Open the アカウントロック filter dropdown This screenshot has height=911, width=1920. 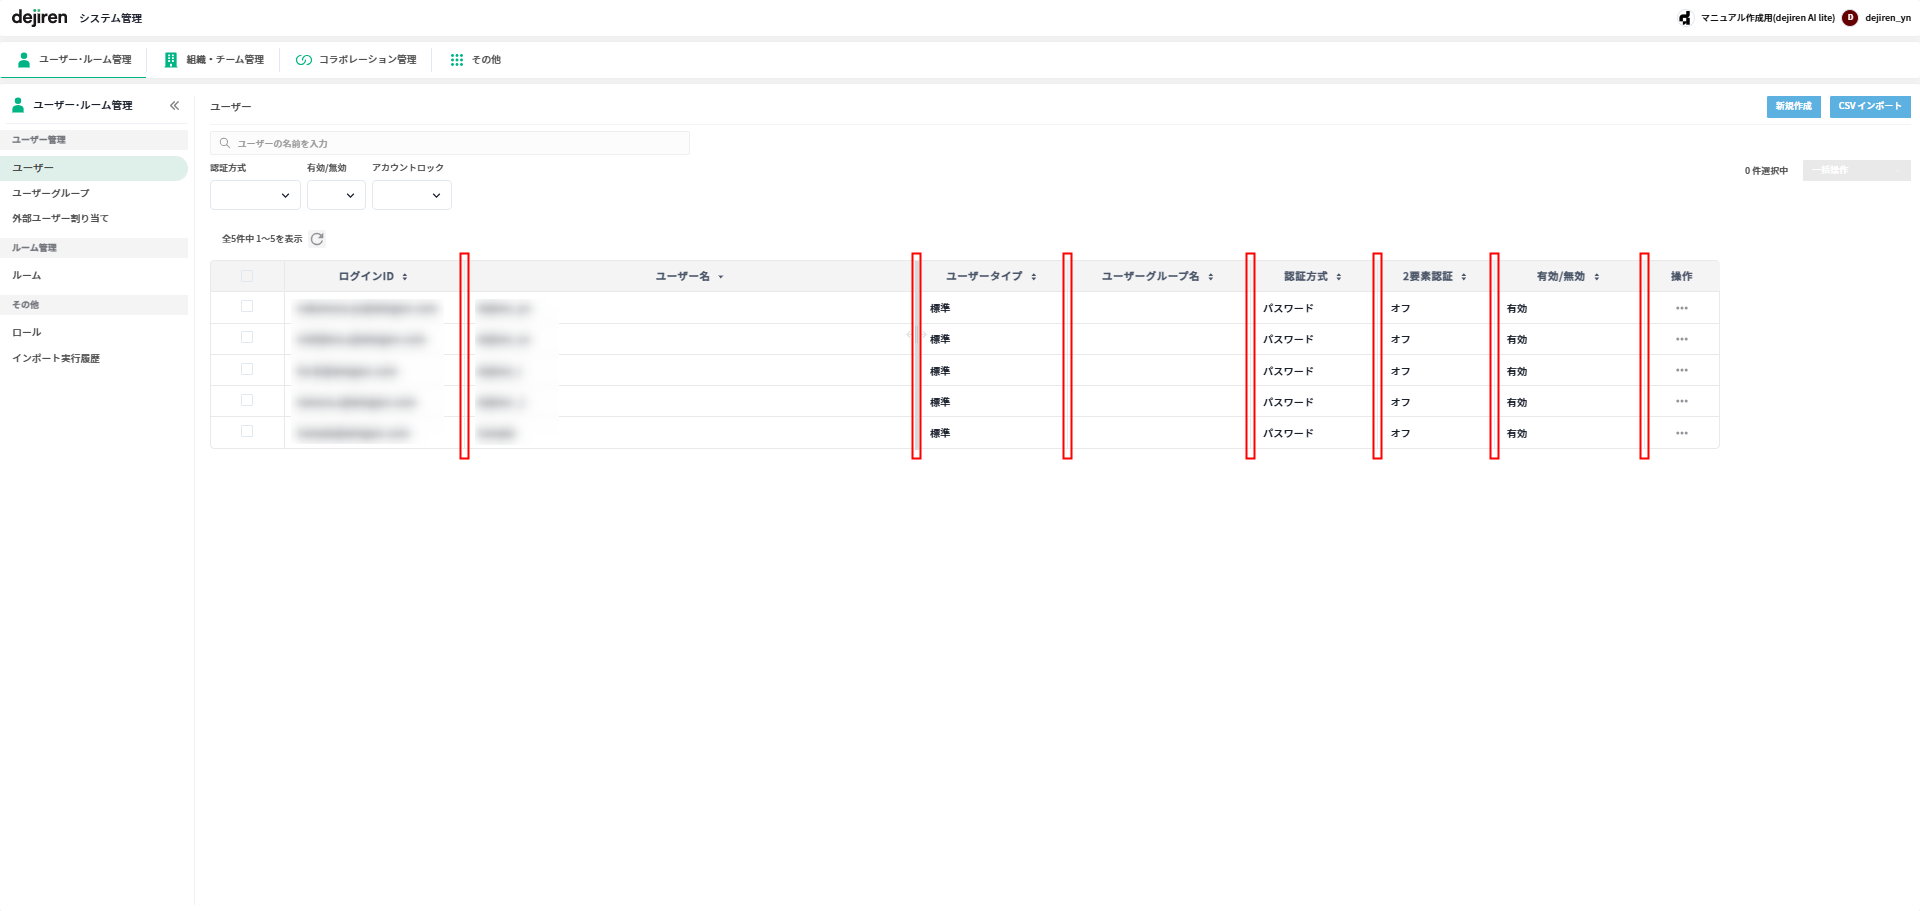[411, 196]
